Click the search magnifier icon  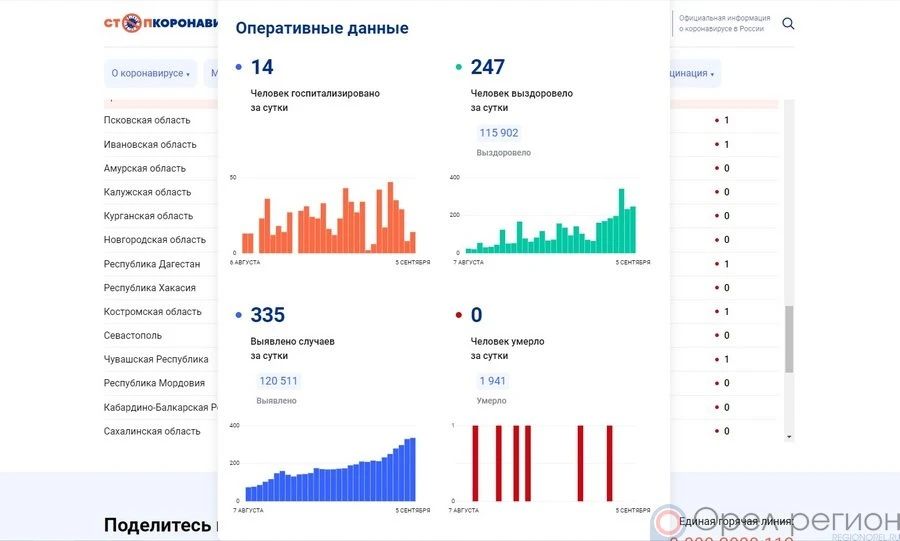788,24
